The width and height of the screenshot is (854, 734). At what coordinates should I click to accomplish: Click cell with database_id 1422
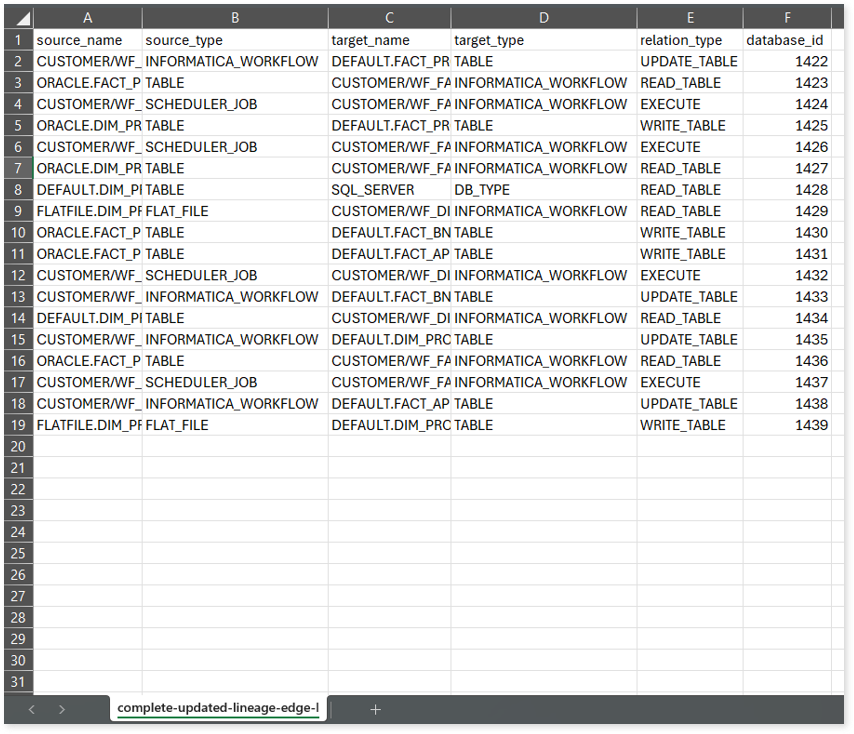787,62
